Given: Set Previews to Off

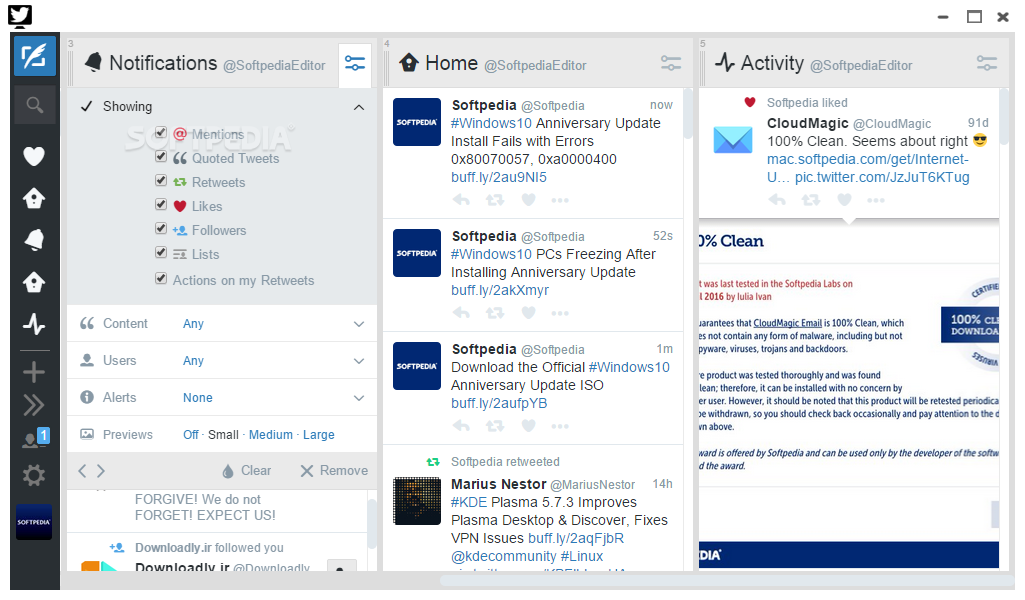Looking at the screenshot, I should pyautogui.click(x=190, y=435).
